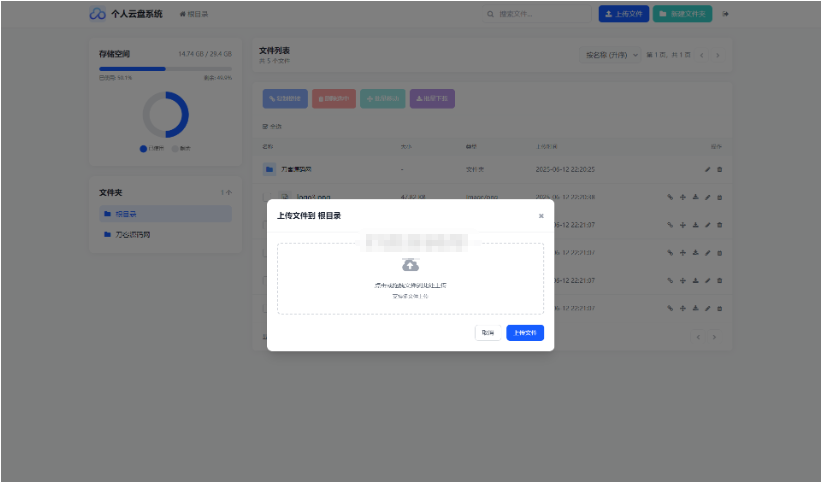The width and height of the screenshot is (821, 483).
Task: Click the 上传时间 column header
Action: coord(547,147)
